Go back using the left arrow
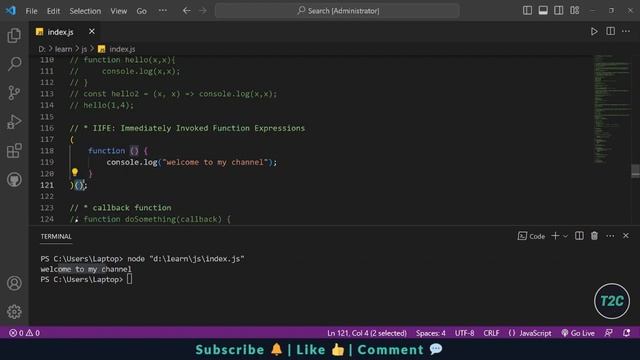Image resolution: width=640 pixels, height=360 pixels. [187, 11]
